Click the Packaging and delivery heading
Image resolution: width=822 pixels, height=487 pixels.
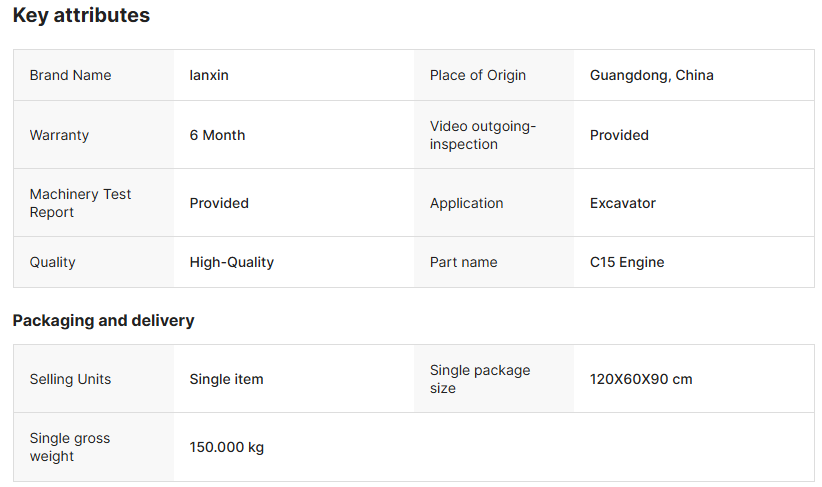click(103, 321)
